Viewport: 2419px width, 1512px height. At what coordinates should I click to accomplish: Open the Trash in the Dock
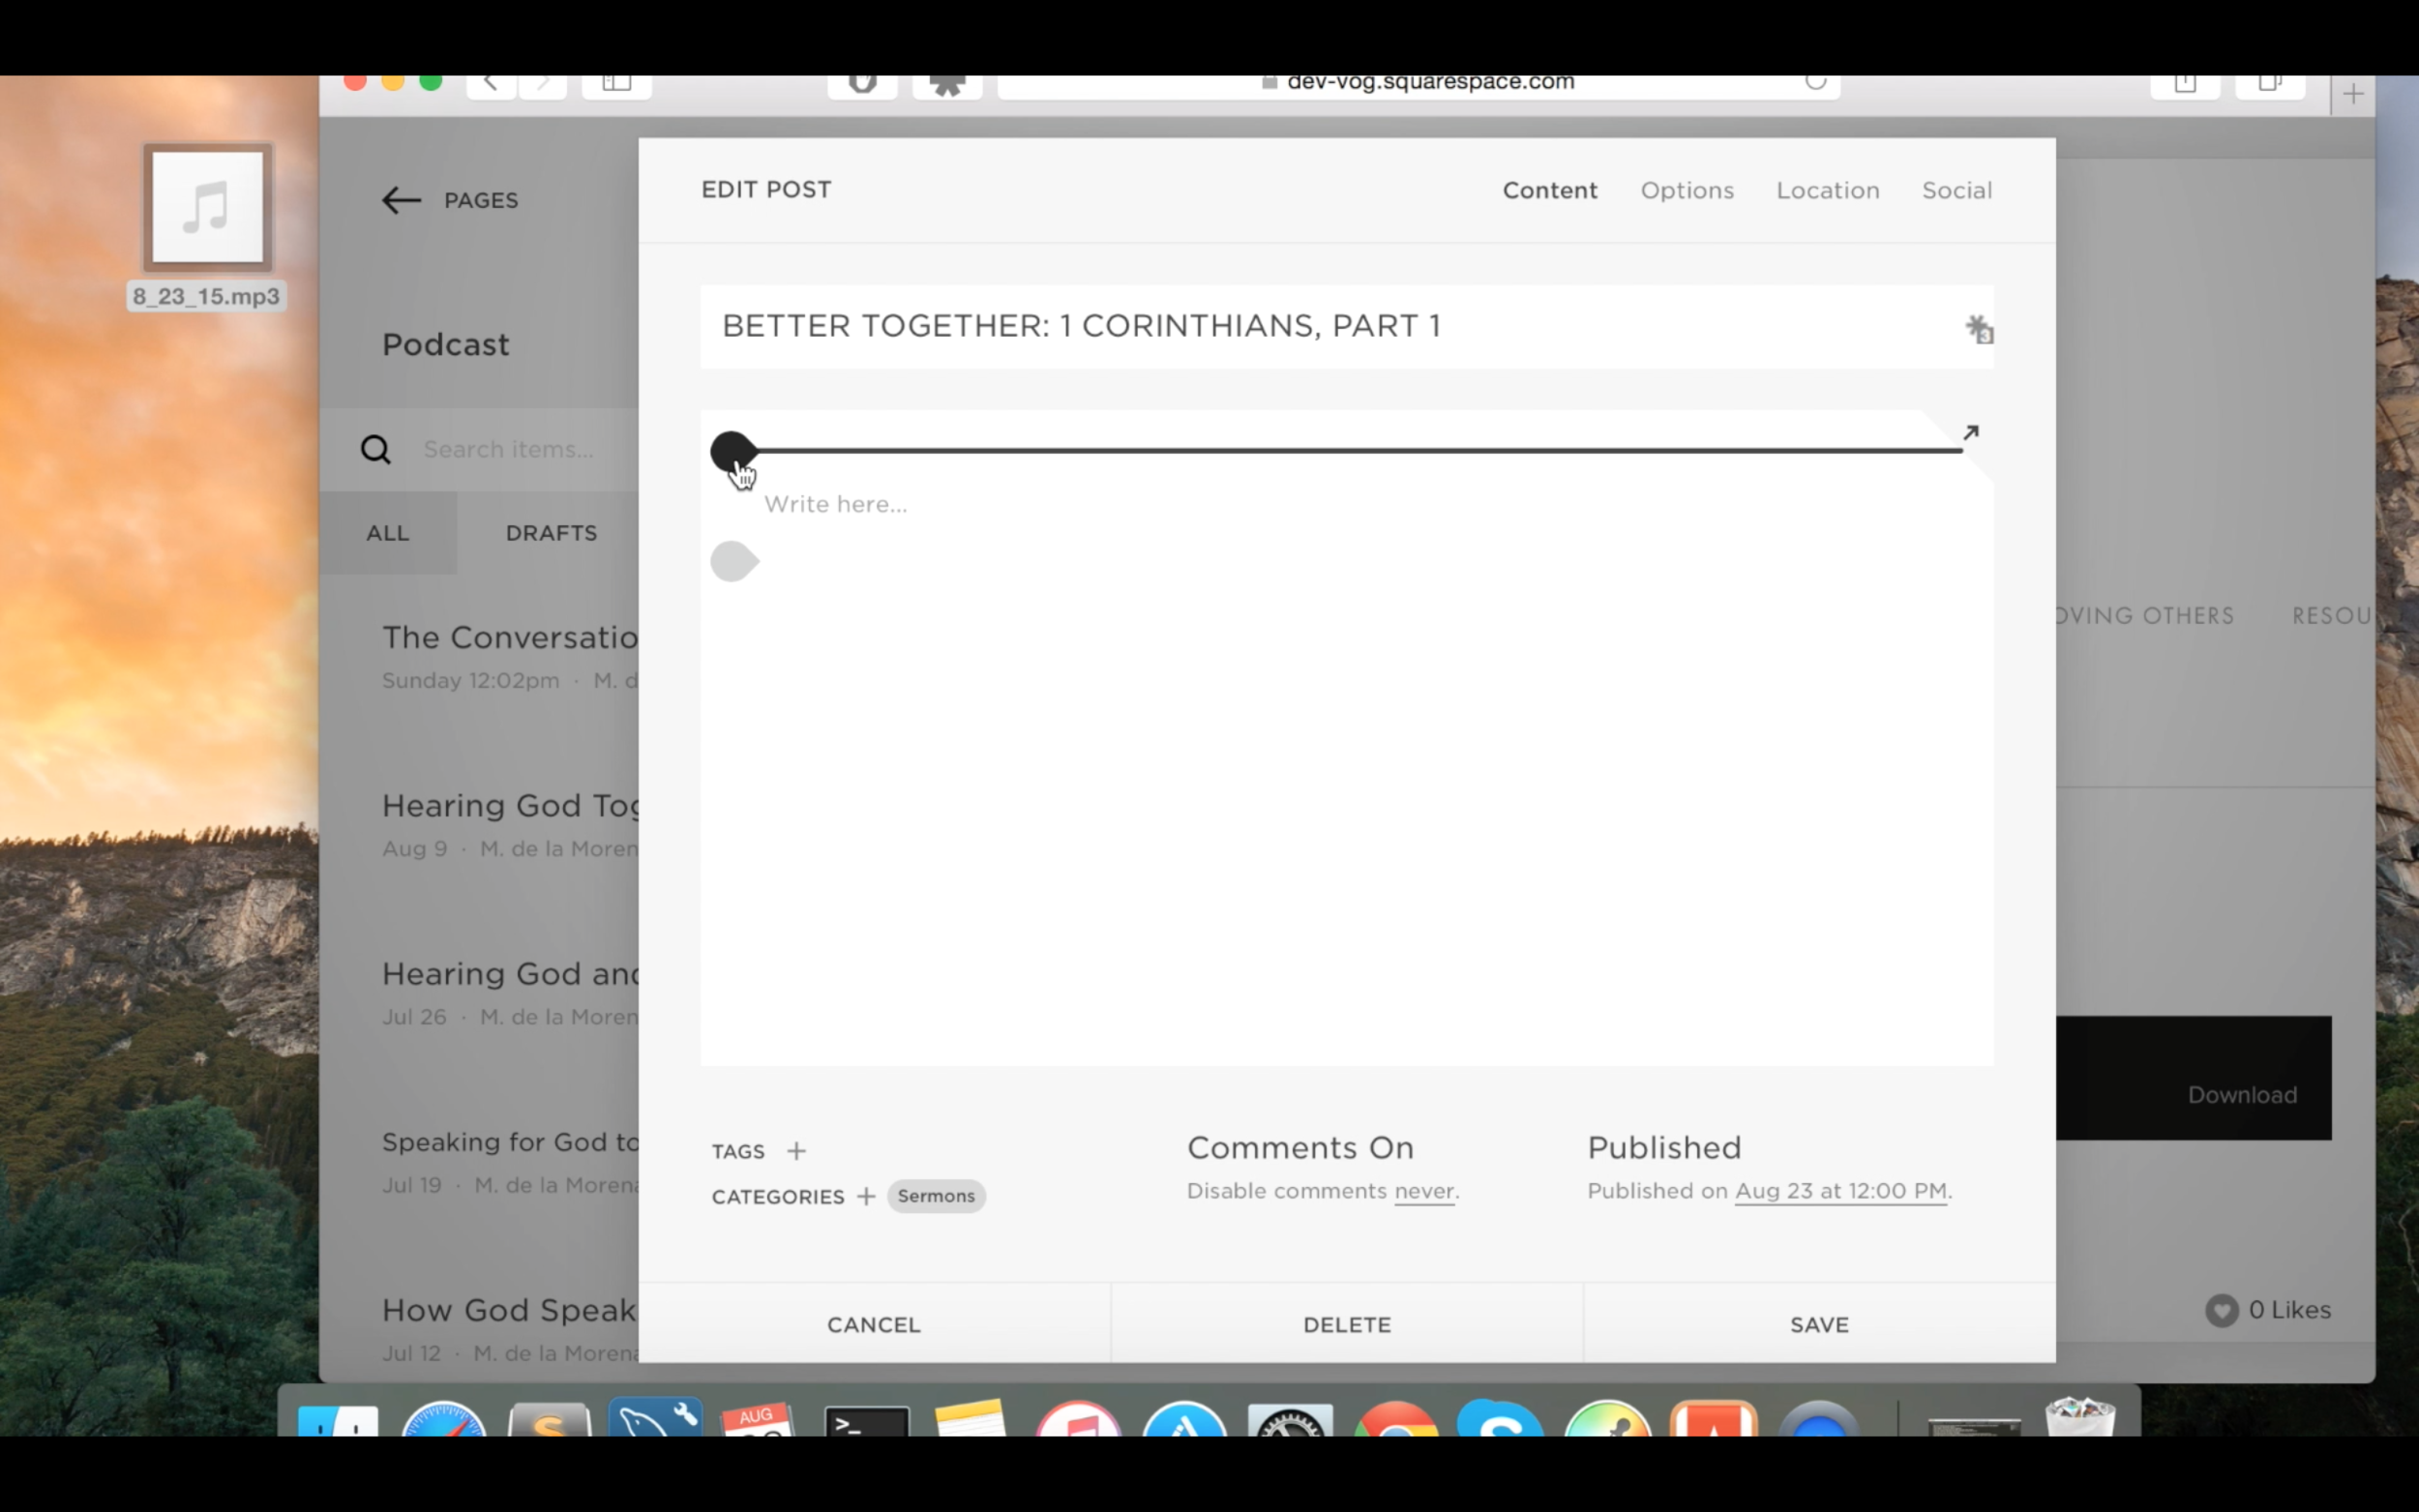click(x=2080, y=1418)
